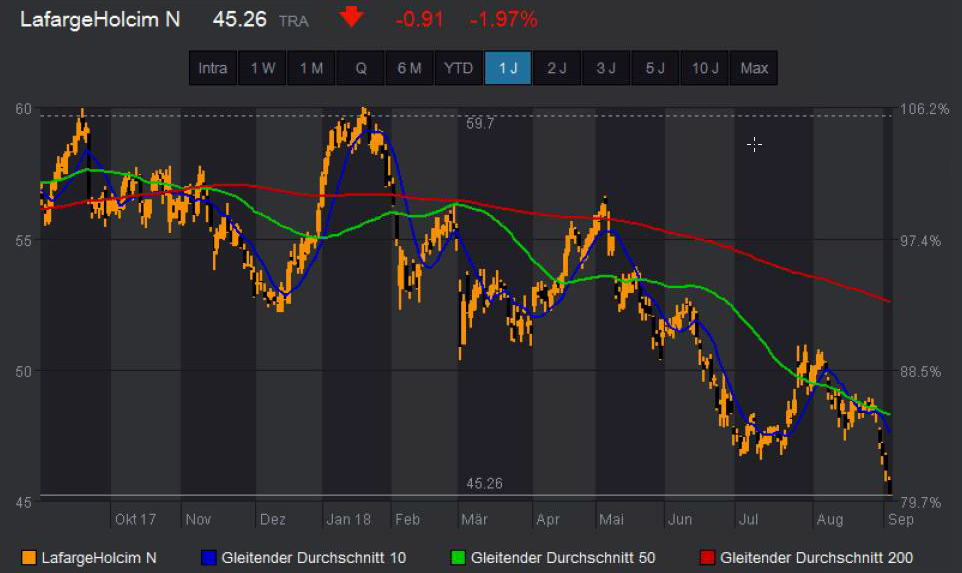Switch chart to 1 M range
The height and width of the screenshot is (573, 962).
coord(312,68)
